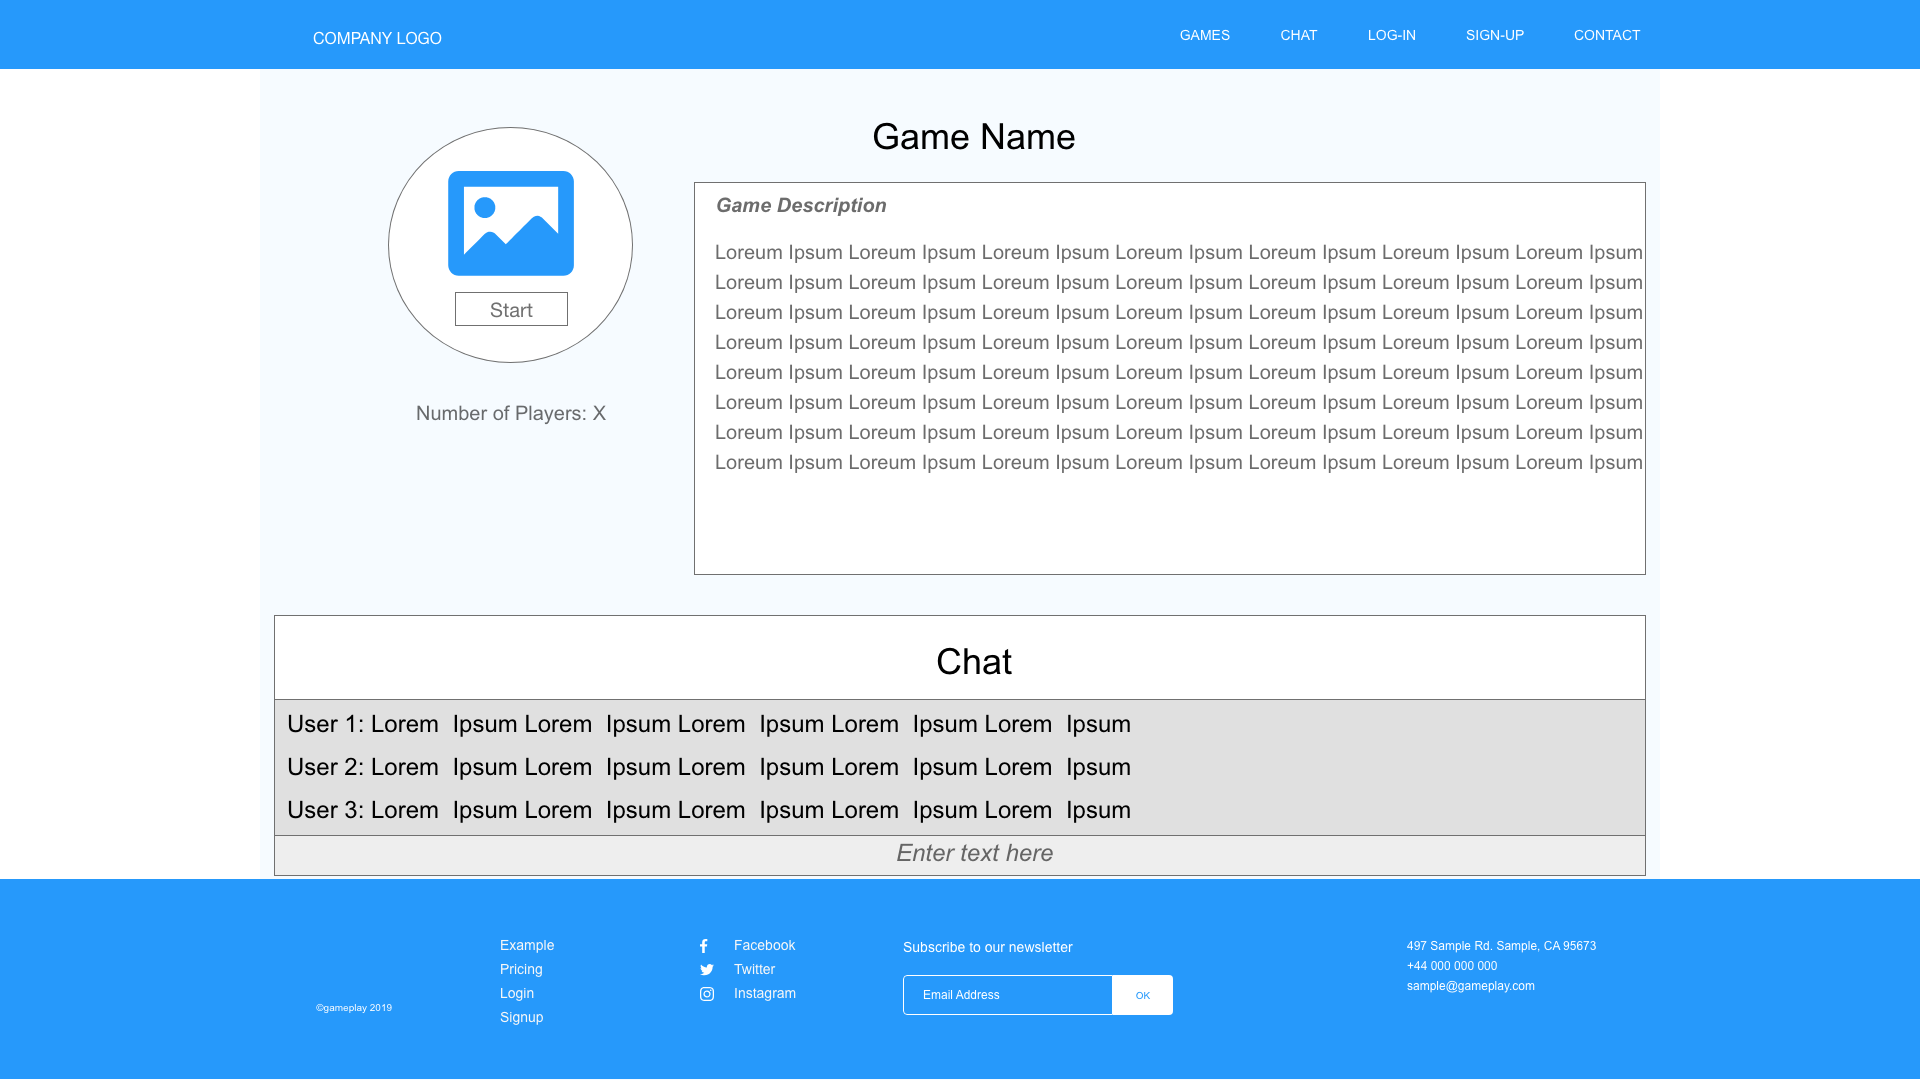Open the LOG-IN page
Screen dimensions: 1920x1080
[x=1391, y=35]
